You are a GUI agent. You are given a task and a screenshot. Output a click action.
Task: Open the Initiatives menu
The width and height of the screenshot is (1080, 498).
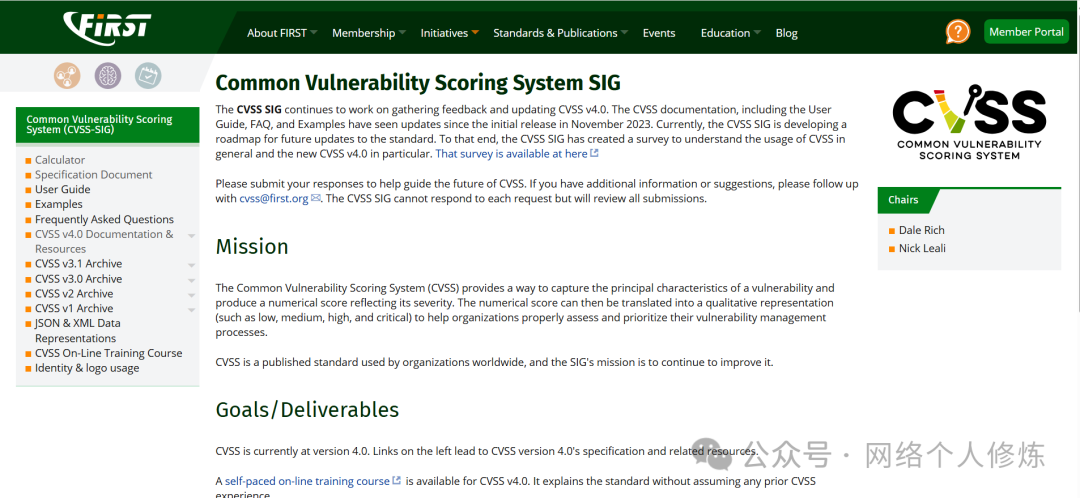pos(444,32)
